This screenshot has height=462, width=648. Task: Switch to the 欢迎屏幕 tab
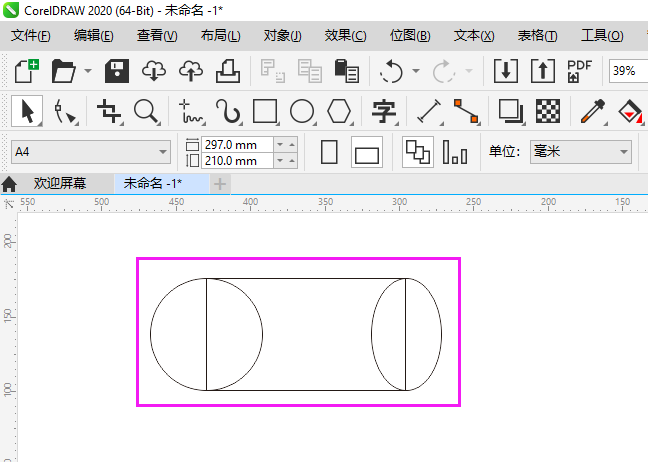(x=60, y=183)
